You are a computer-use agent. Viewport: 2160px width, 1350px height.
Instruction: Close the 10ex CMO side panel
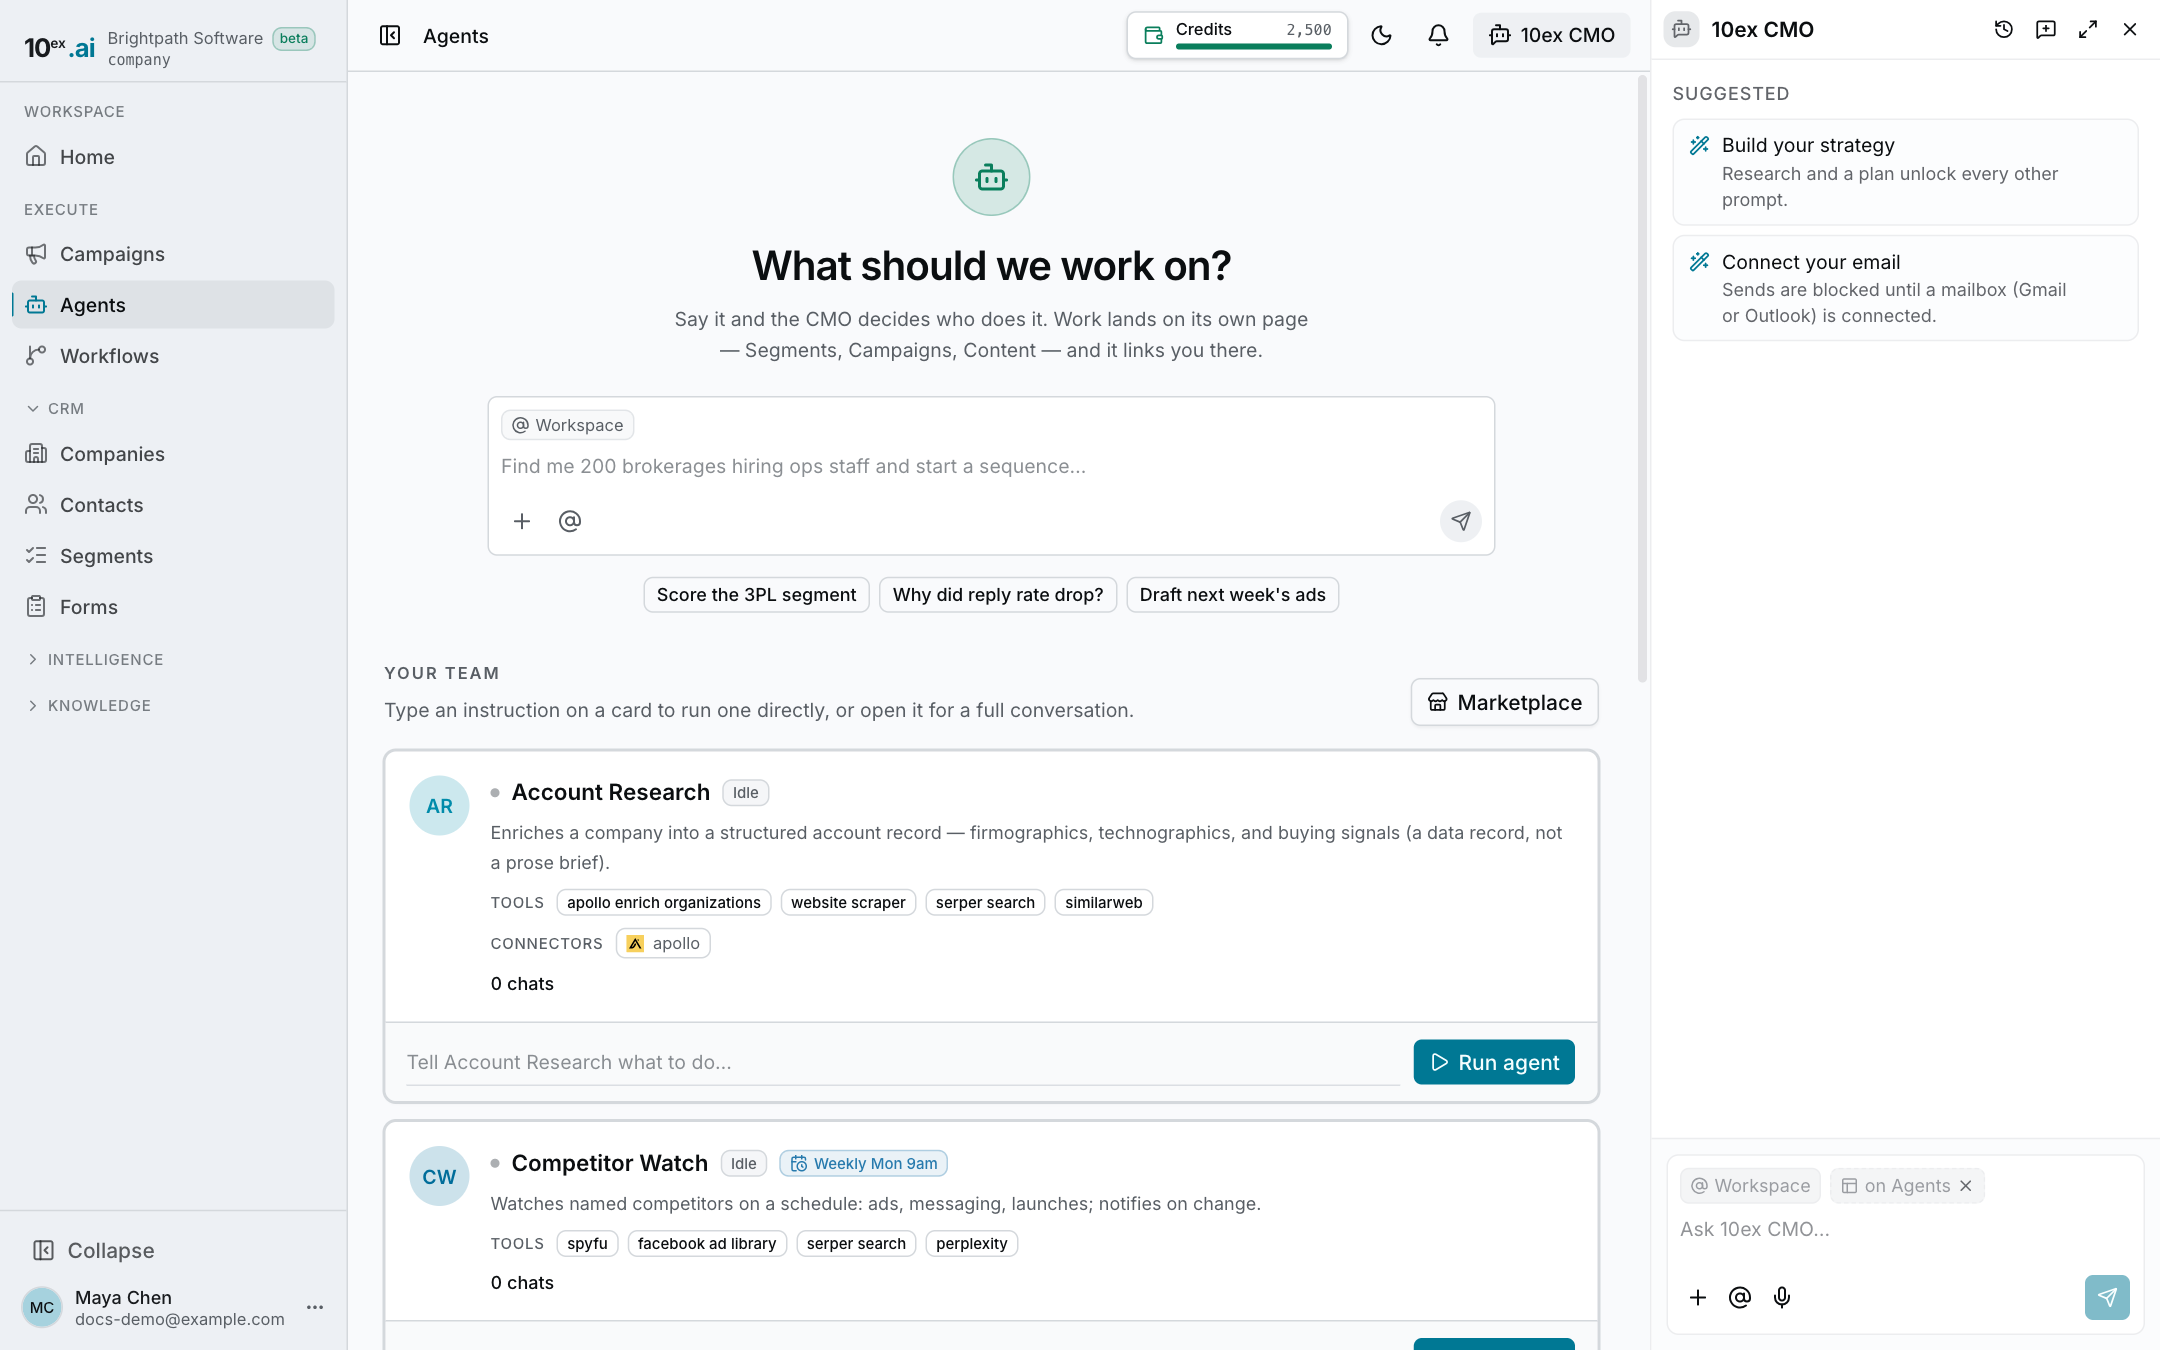2130,30
